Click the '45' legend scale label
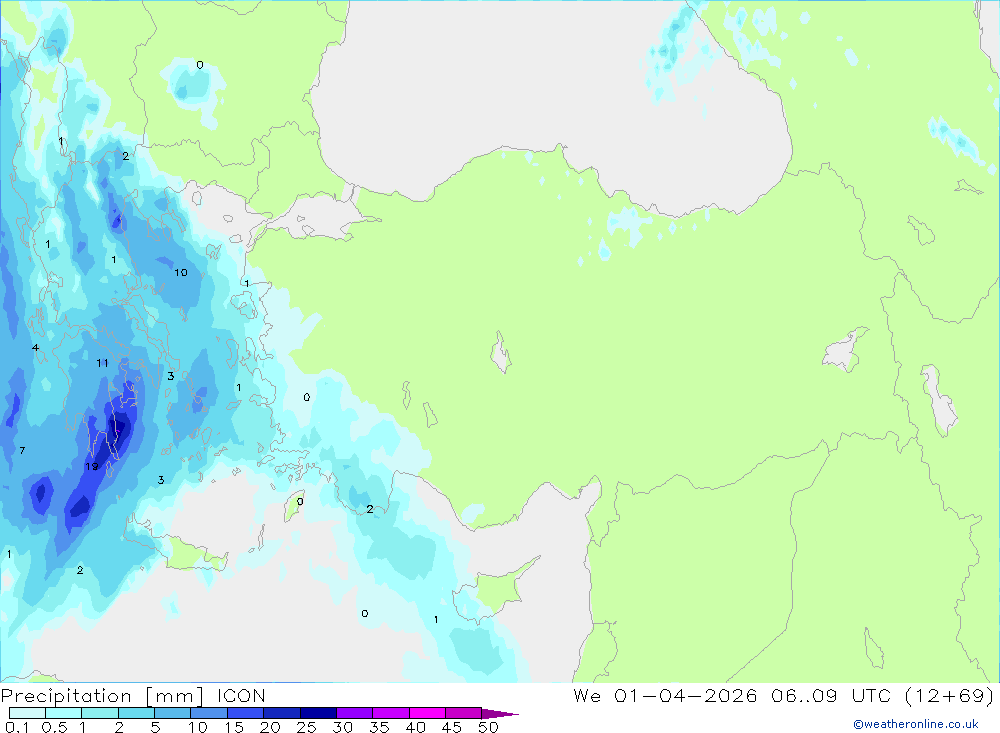This screenshot has height=733, width=1000. click(452, 727)
